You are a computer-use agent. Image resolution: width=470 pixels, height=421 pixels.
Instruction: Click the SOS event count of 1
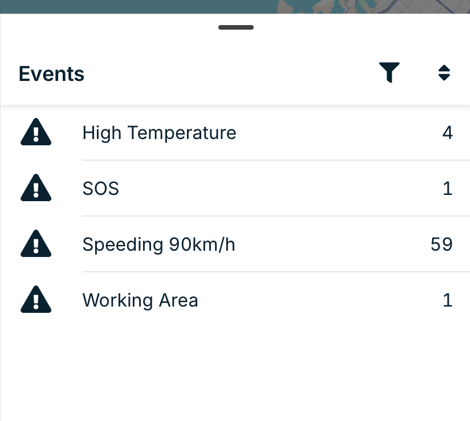(x=448, y=189)
